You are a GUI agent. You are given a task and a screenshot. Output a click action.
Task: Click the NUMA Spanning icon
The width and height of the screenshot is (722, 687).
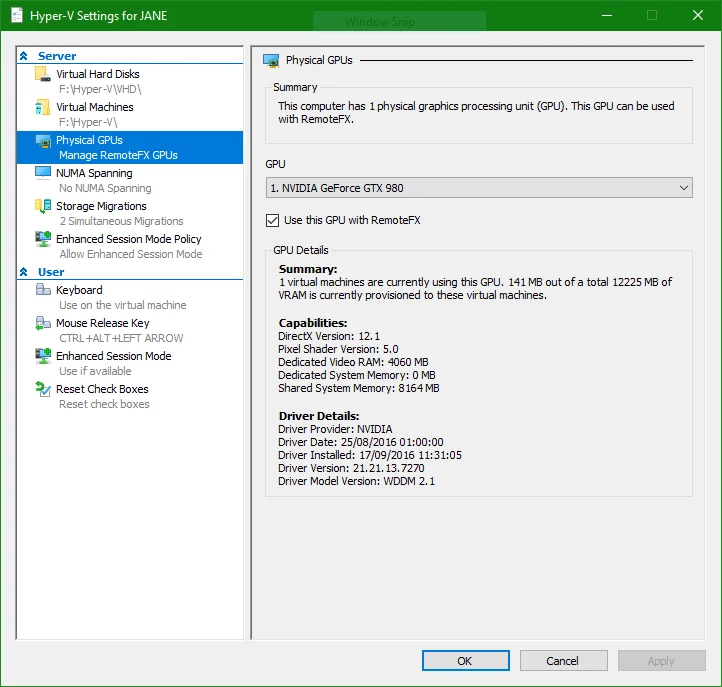42,173
